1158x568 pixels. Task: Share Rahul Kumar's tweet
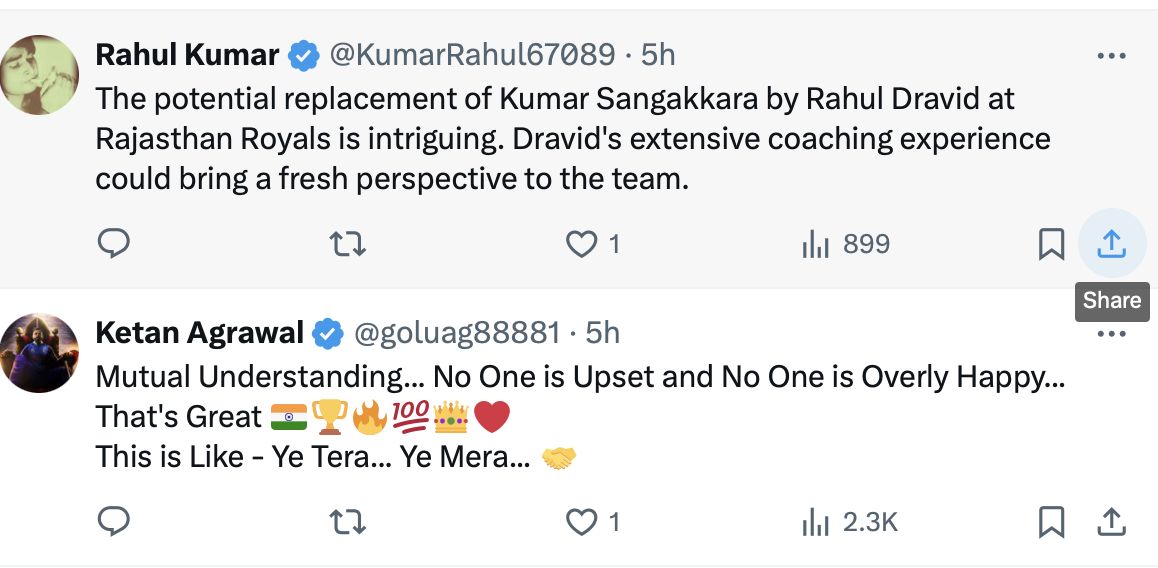1112,243
